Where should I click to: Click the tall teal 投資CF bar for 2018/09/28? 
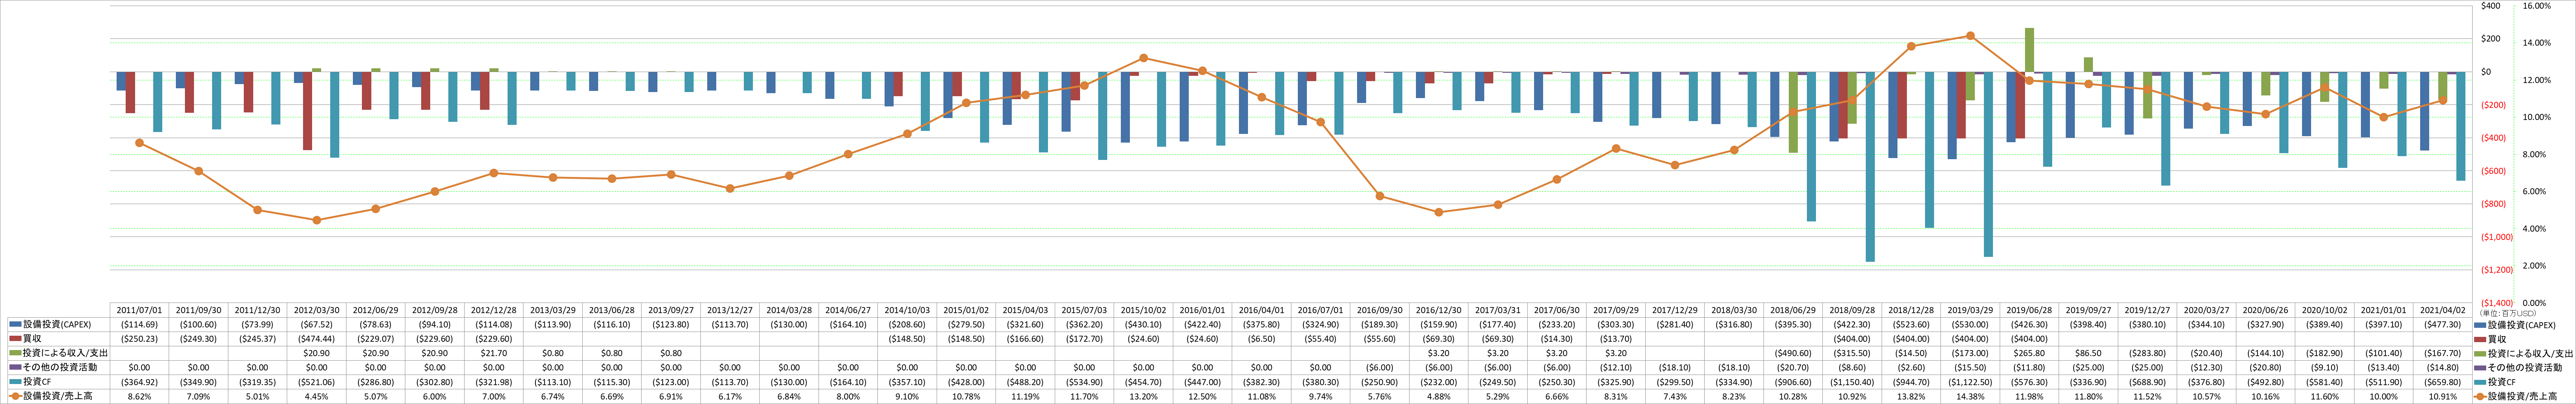(x=1870, y=167)
